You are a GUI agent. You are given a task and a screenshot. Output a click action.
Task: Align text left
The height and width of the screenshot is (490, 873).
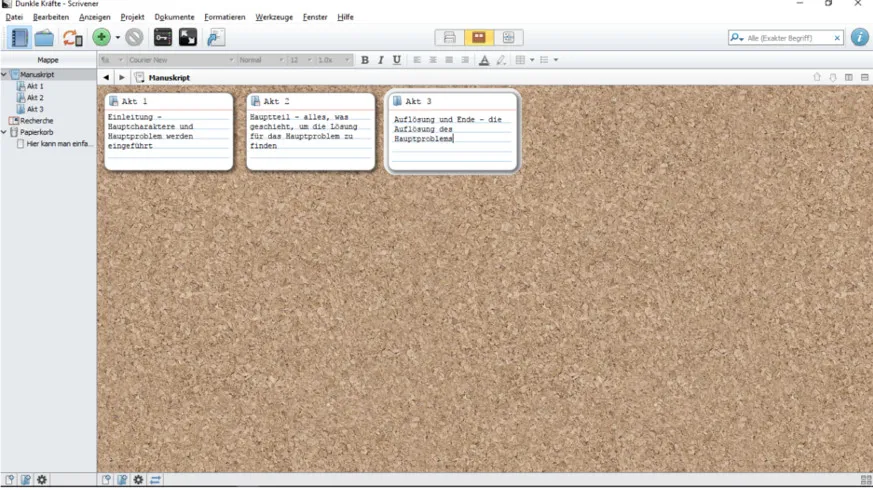pyautogui.click(x=417, y=60)
